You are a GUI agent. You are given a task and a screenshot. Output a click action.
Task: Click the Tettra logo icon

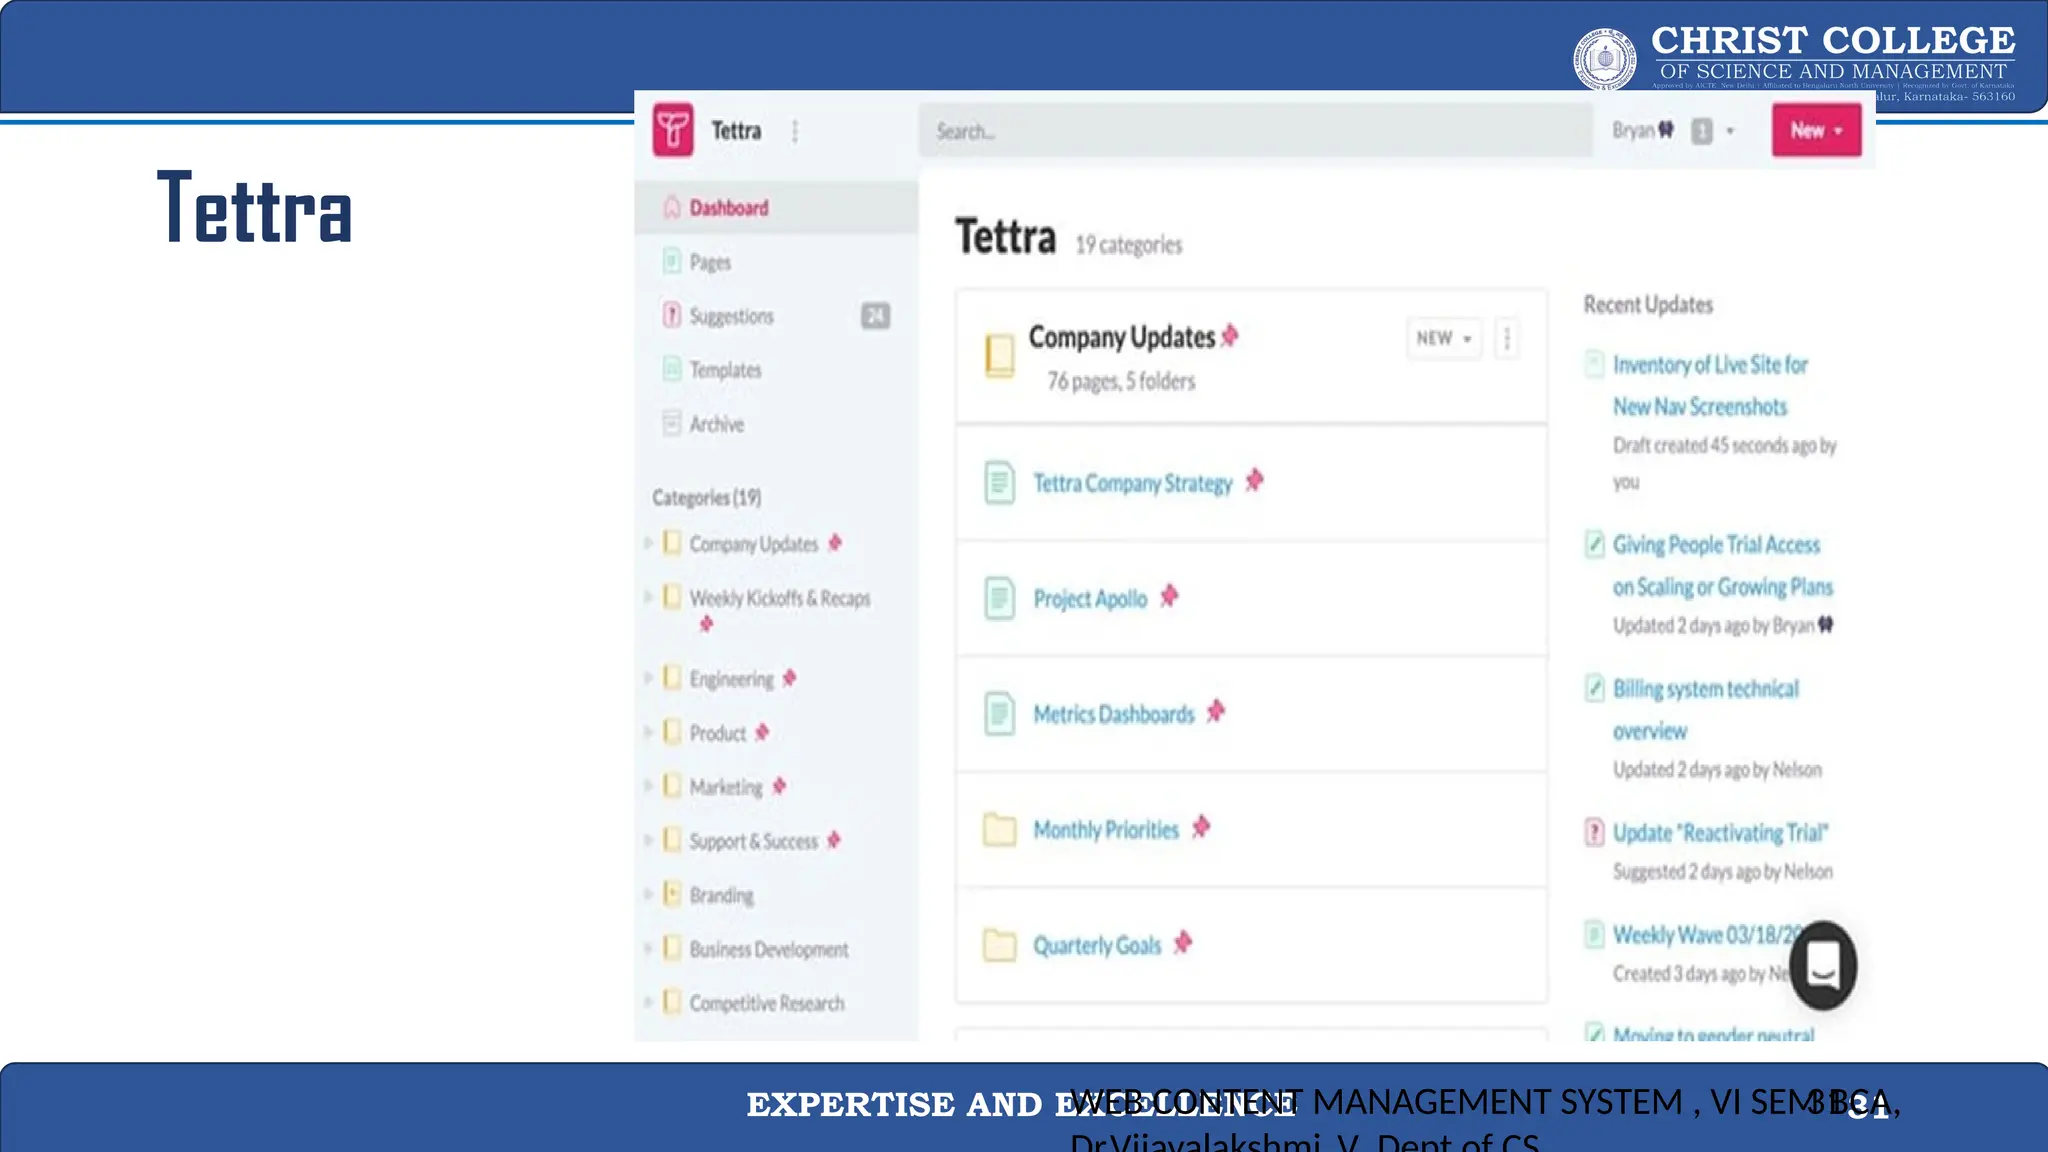(673, 130)
